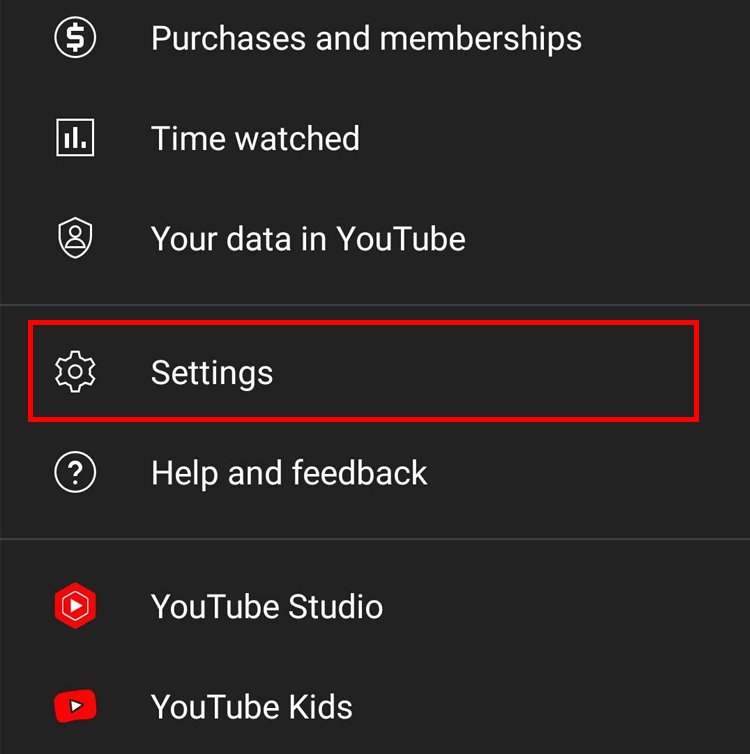Open Your data in YouTube

(x=308, y=239)
